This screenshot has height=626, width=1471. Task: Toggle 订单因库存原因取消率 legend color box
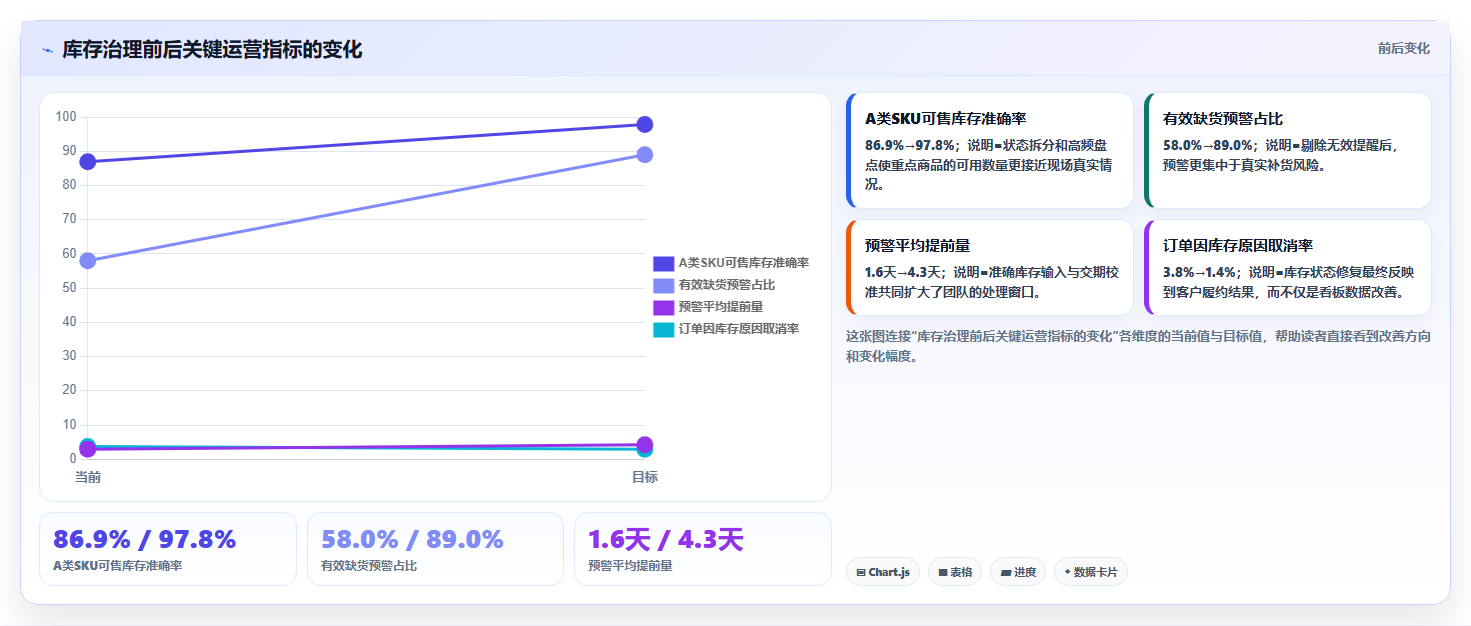pos(663,329)
